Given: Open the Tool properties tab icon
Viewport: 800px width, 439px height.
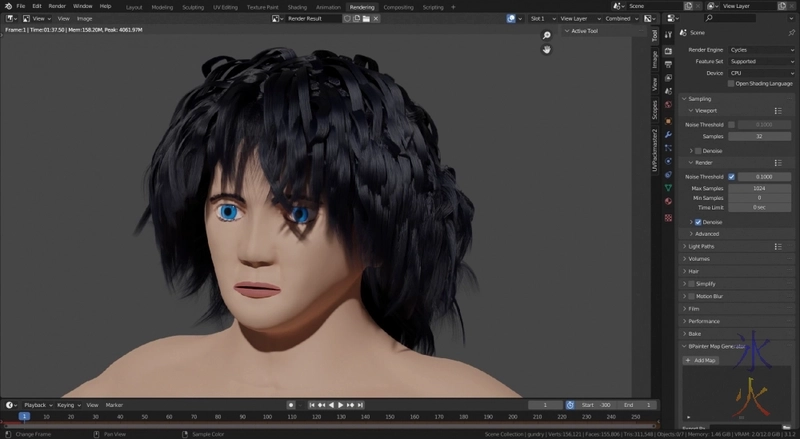Looking at the screenshot, I should pos(668,35).
